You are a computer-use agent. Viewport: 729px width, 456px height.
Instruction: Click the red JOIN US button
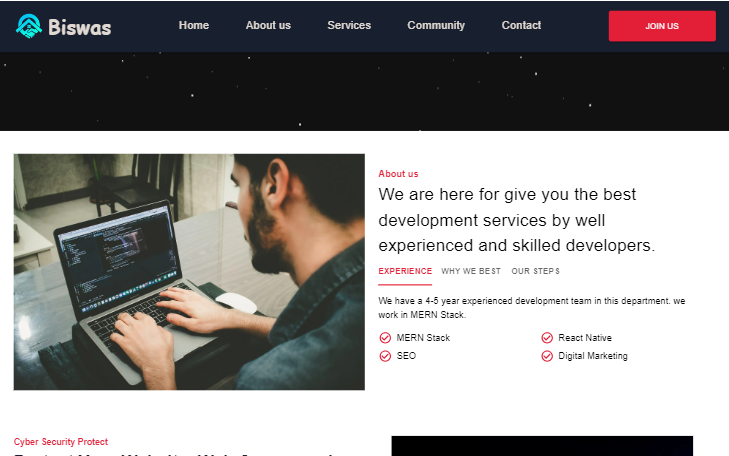662,26
